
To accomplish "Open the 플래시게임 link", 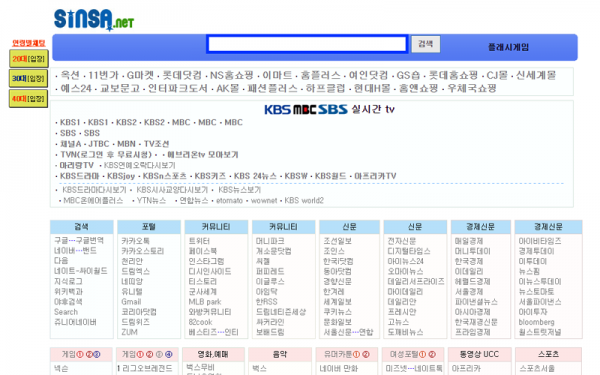I will [x=508, y=47].
